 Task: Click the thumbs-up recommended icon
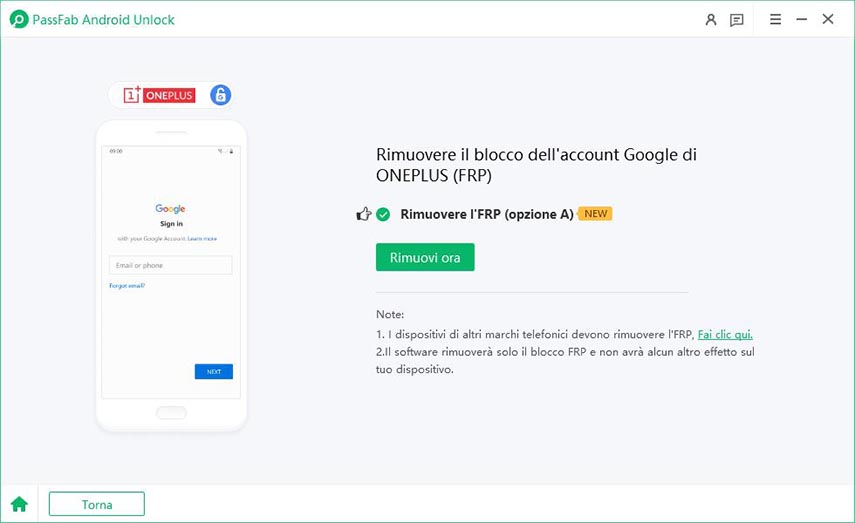pyautogui.click(x=364, y=214)
